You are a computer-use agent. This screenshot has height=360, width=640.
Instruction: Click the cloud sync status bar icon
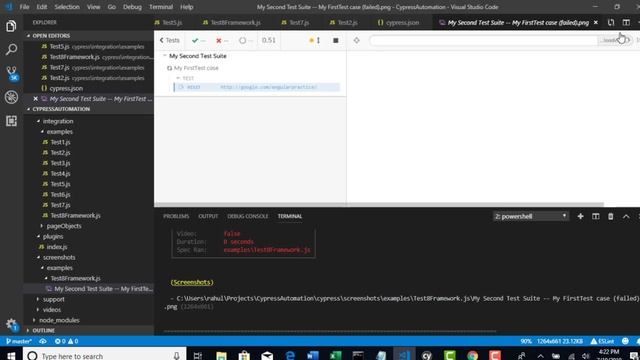42,341
